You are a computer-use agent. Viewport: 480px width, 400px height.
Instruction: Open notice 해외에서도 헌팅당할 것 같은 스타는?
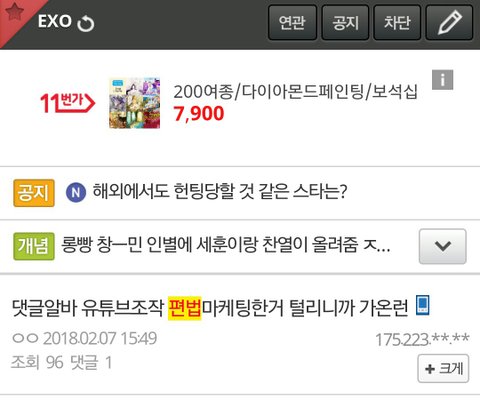220,191
